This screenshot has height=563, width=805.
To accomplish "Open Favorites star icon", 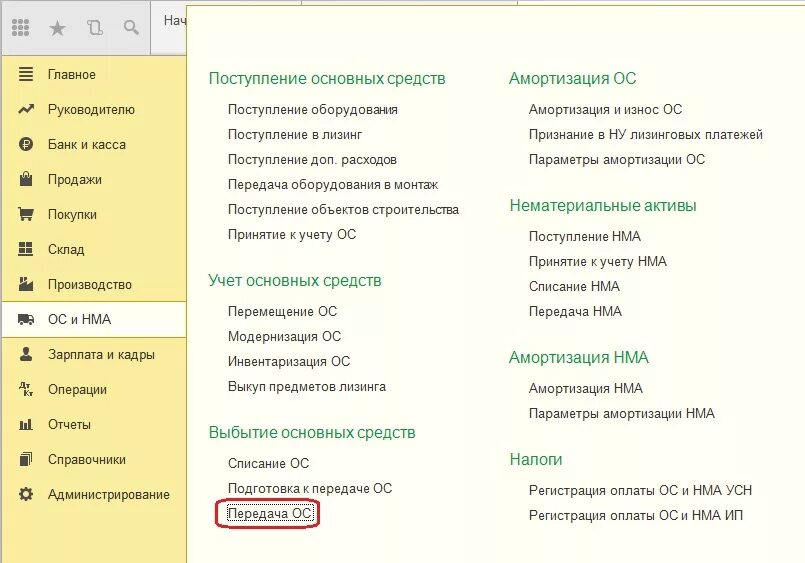I will pyautogui.click(x=57, y=28).
